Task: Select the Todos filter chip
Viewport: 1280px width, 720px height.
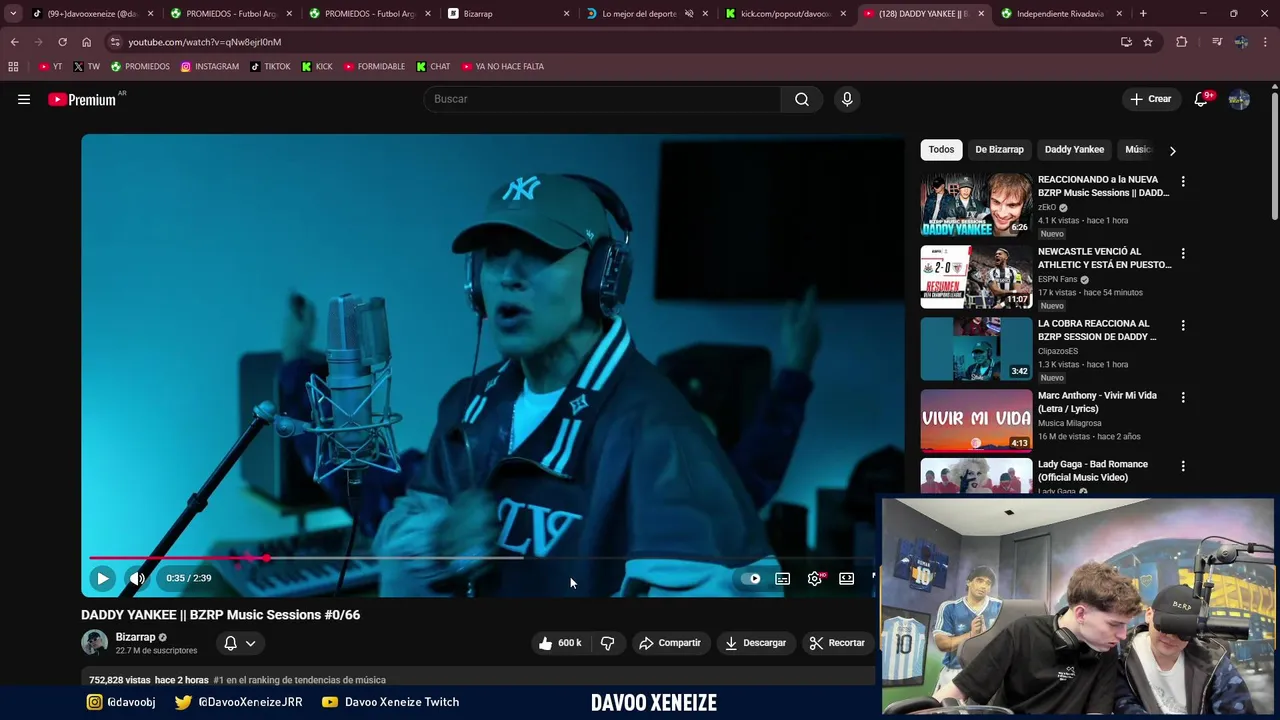Action: coord(941,150)
